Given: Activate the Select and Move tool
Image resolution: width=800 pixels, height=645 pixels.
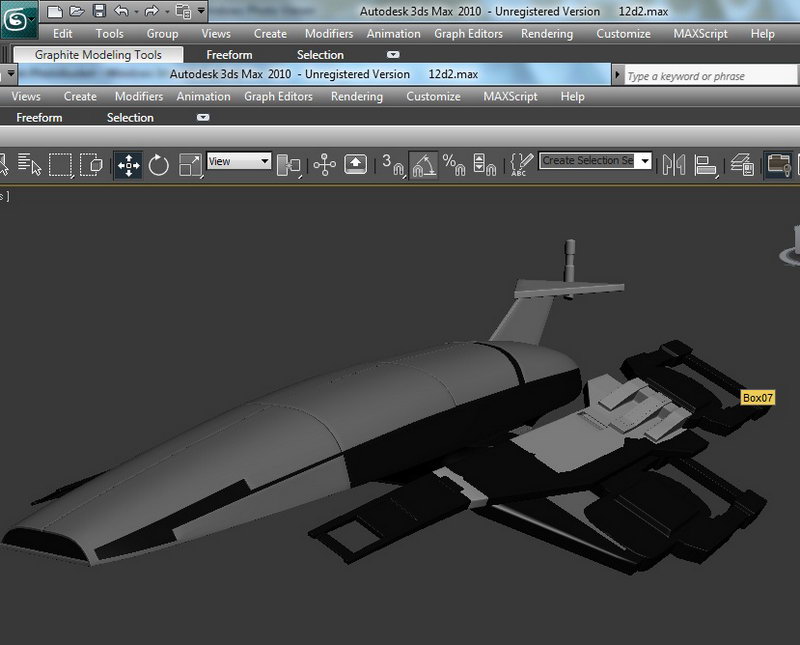Looking at the screenshot, I should coord(128,165).
